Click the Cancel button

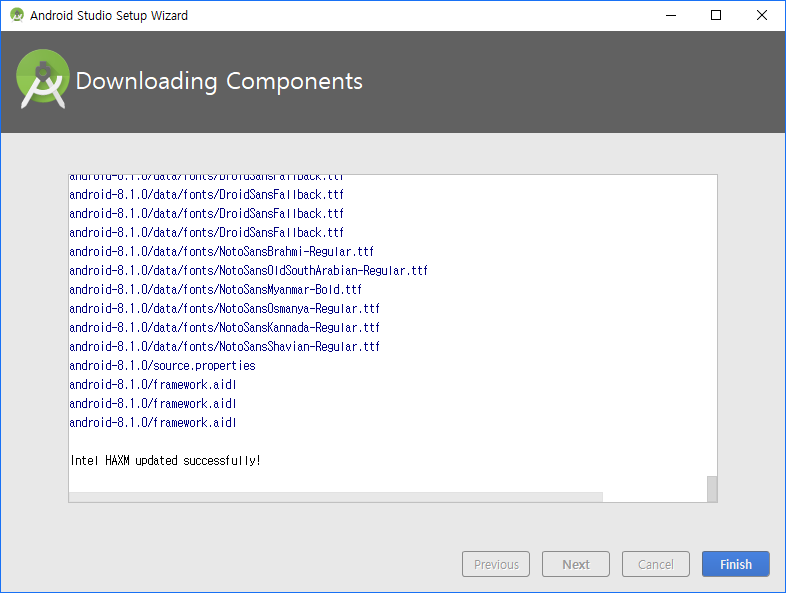pyautogui.click(x=656, y=564)
